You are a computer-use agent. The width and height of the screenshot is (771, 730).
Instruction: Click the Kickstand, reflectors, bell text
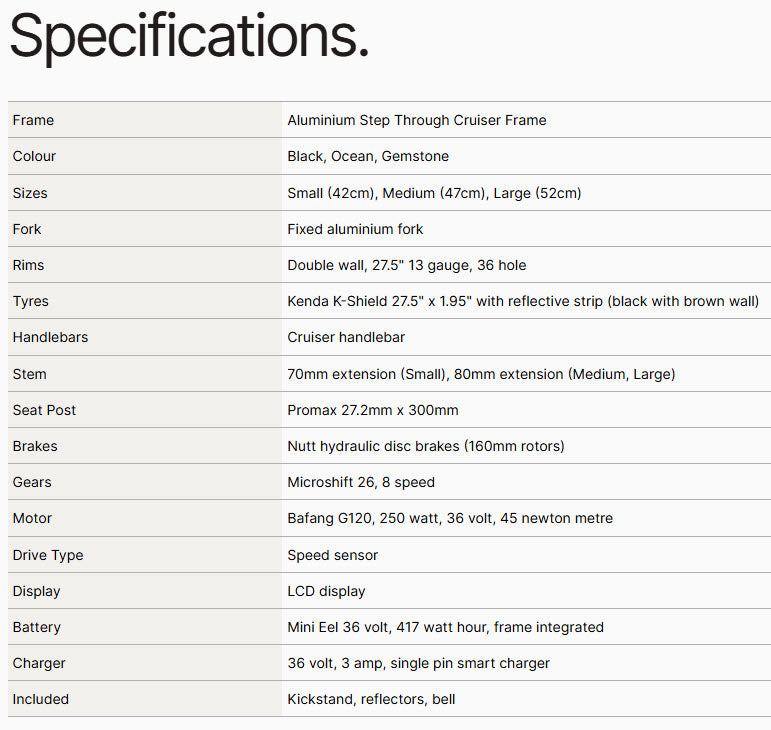pyautogui.click(x=371, y=699)
